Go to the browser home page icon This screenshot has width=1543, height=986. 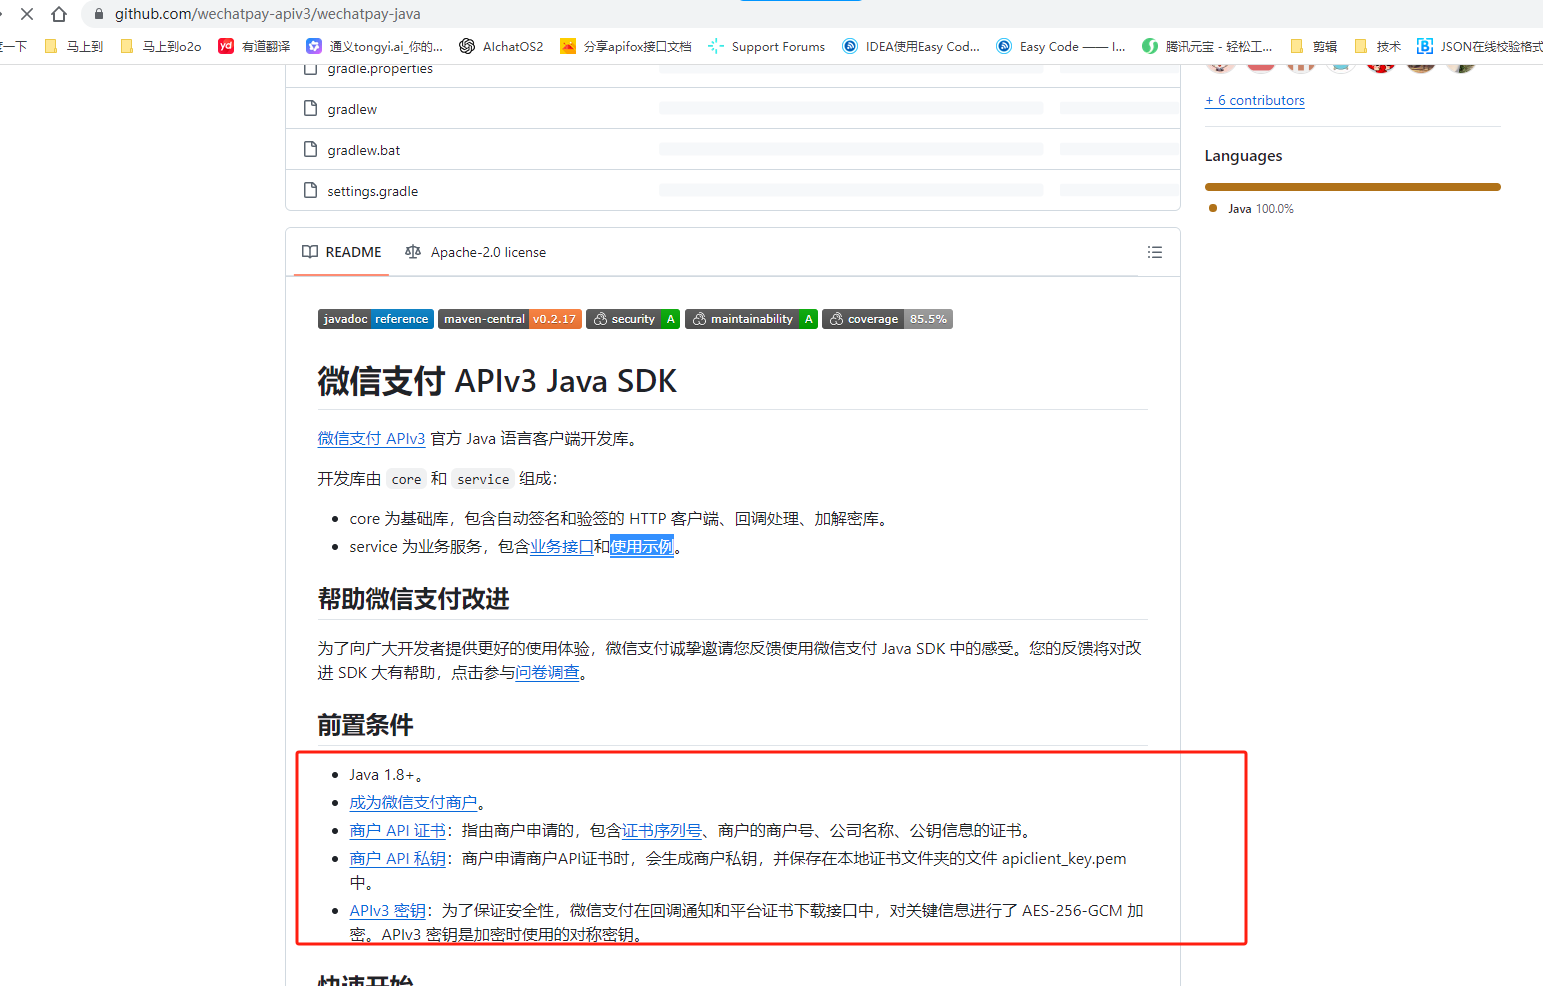pos(59,14)
